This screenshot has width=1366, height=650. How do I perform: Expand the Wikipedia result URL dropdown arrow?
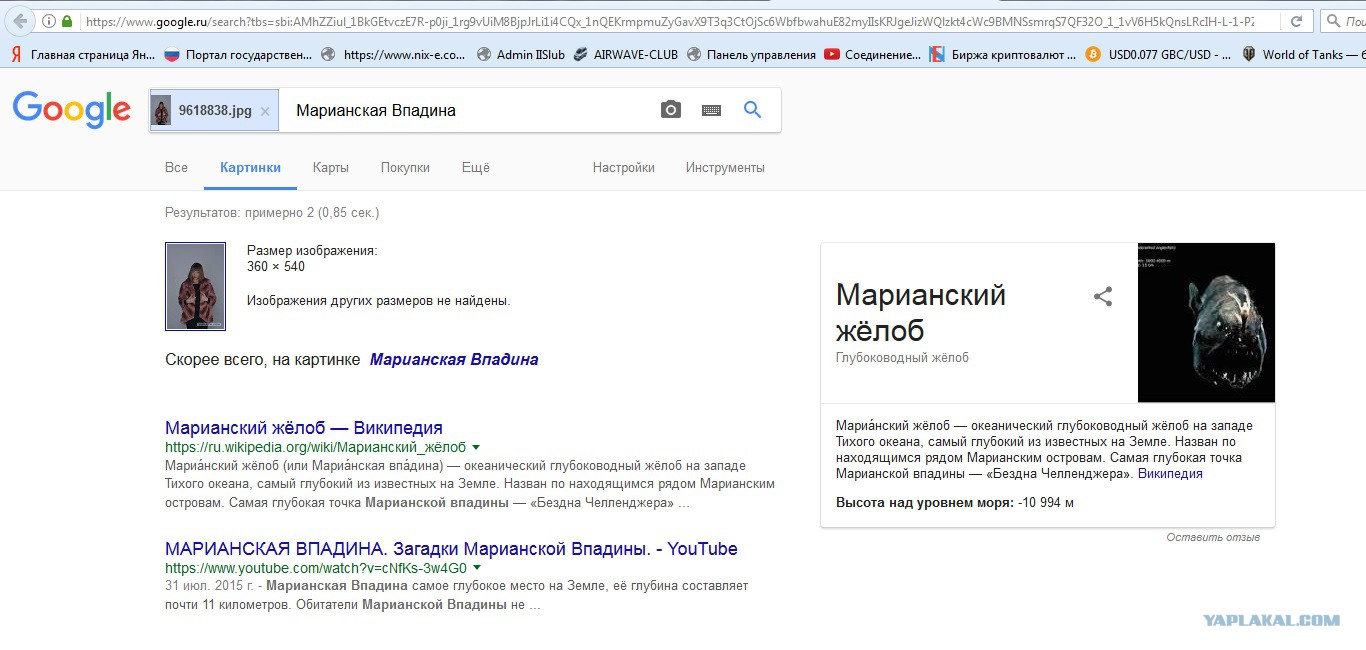[x=476, y=448]
